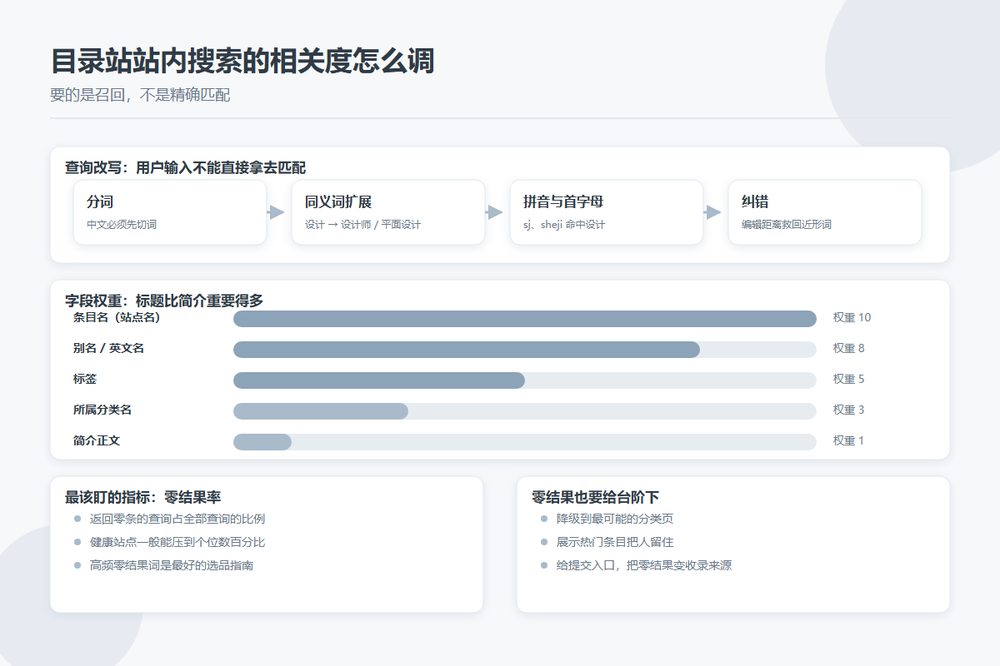1000x666 pixels.
Task: Click the arrow between 拼音与首字母 and 纠错
Action: point(713,212)
